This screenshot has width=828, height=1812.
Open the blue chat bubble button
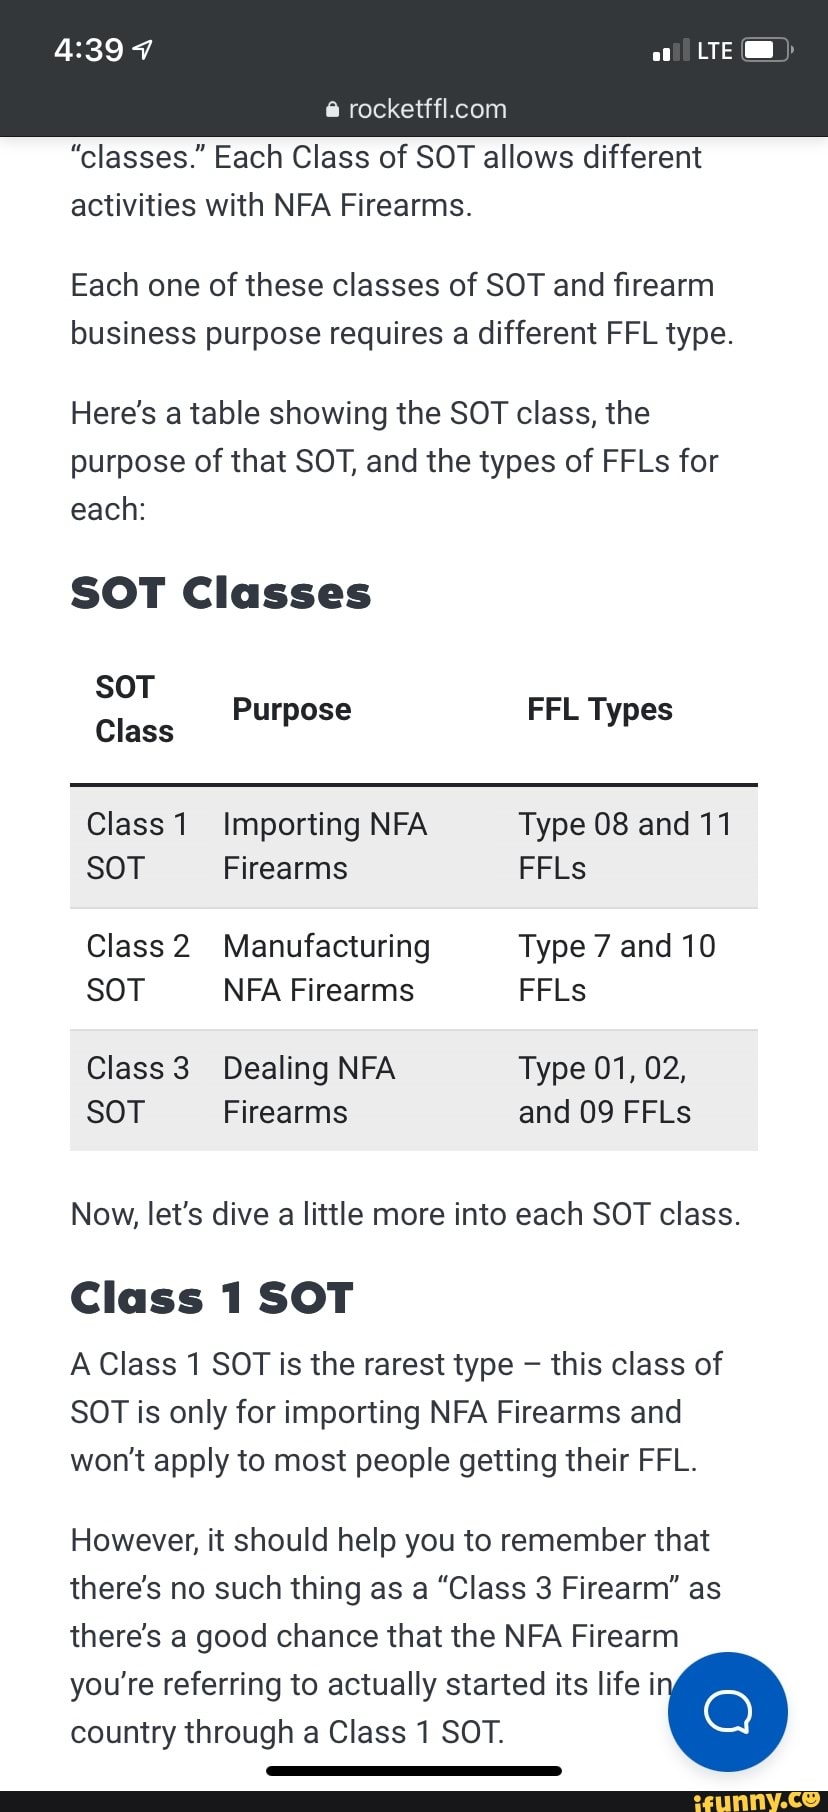point(727,1711)
